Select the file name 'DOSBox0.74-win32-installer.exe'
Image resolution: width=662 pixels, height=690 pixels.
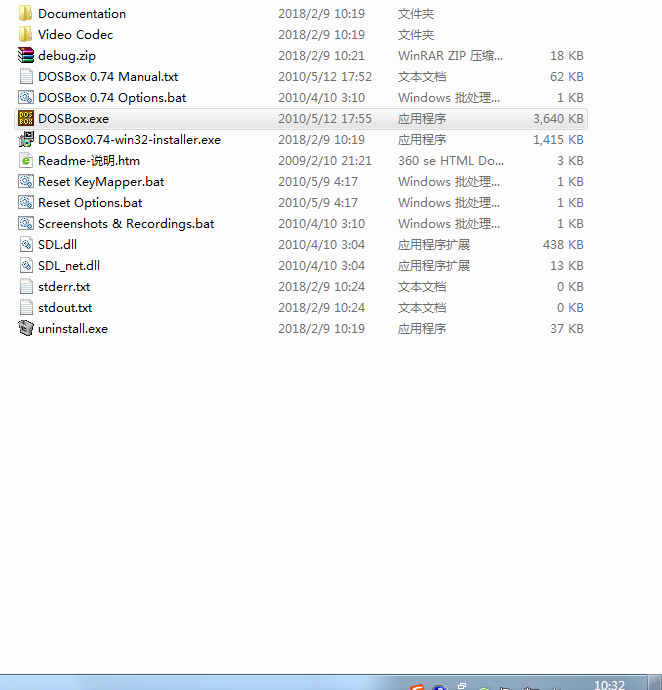coord(129,140)
